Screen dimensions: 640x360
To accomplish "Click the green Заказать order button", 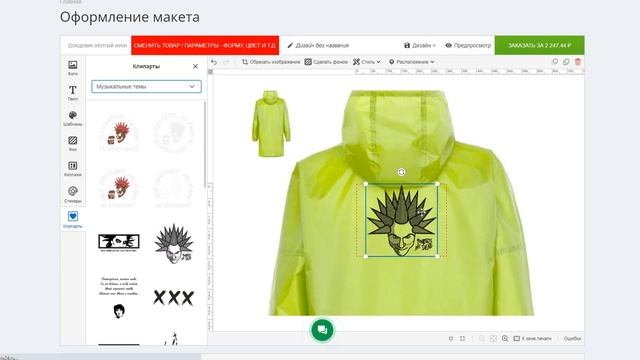I will click(540, 45).
